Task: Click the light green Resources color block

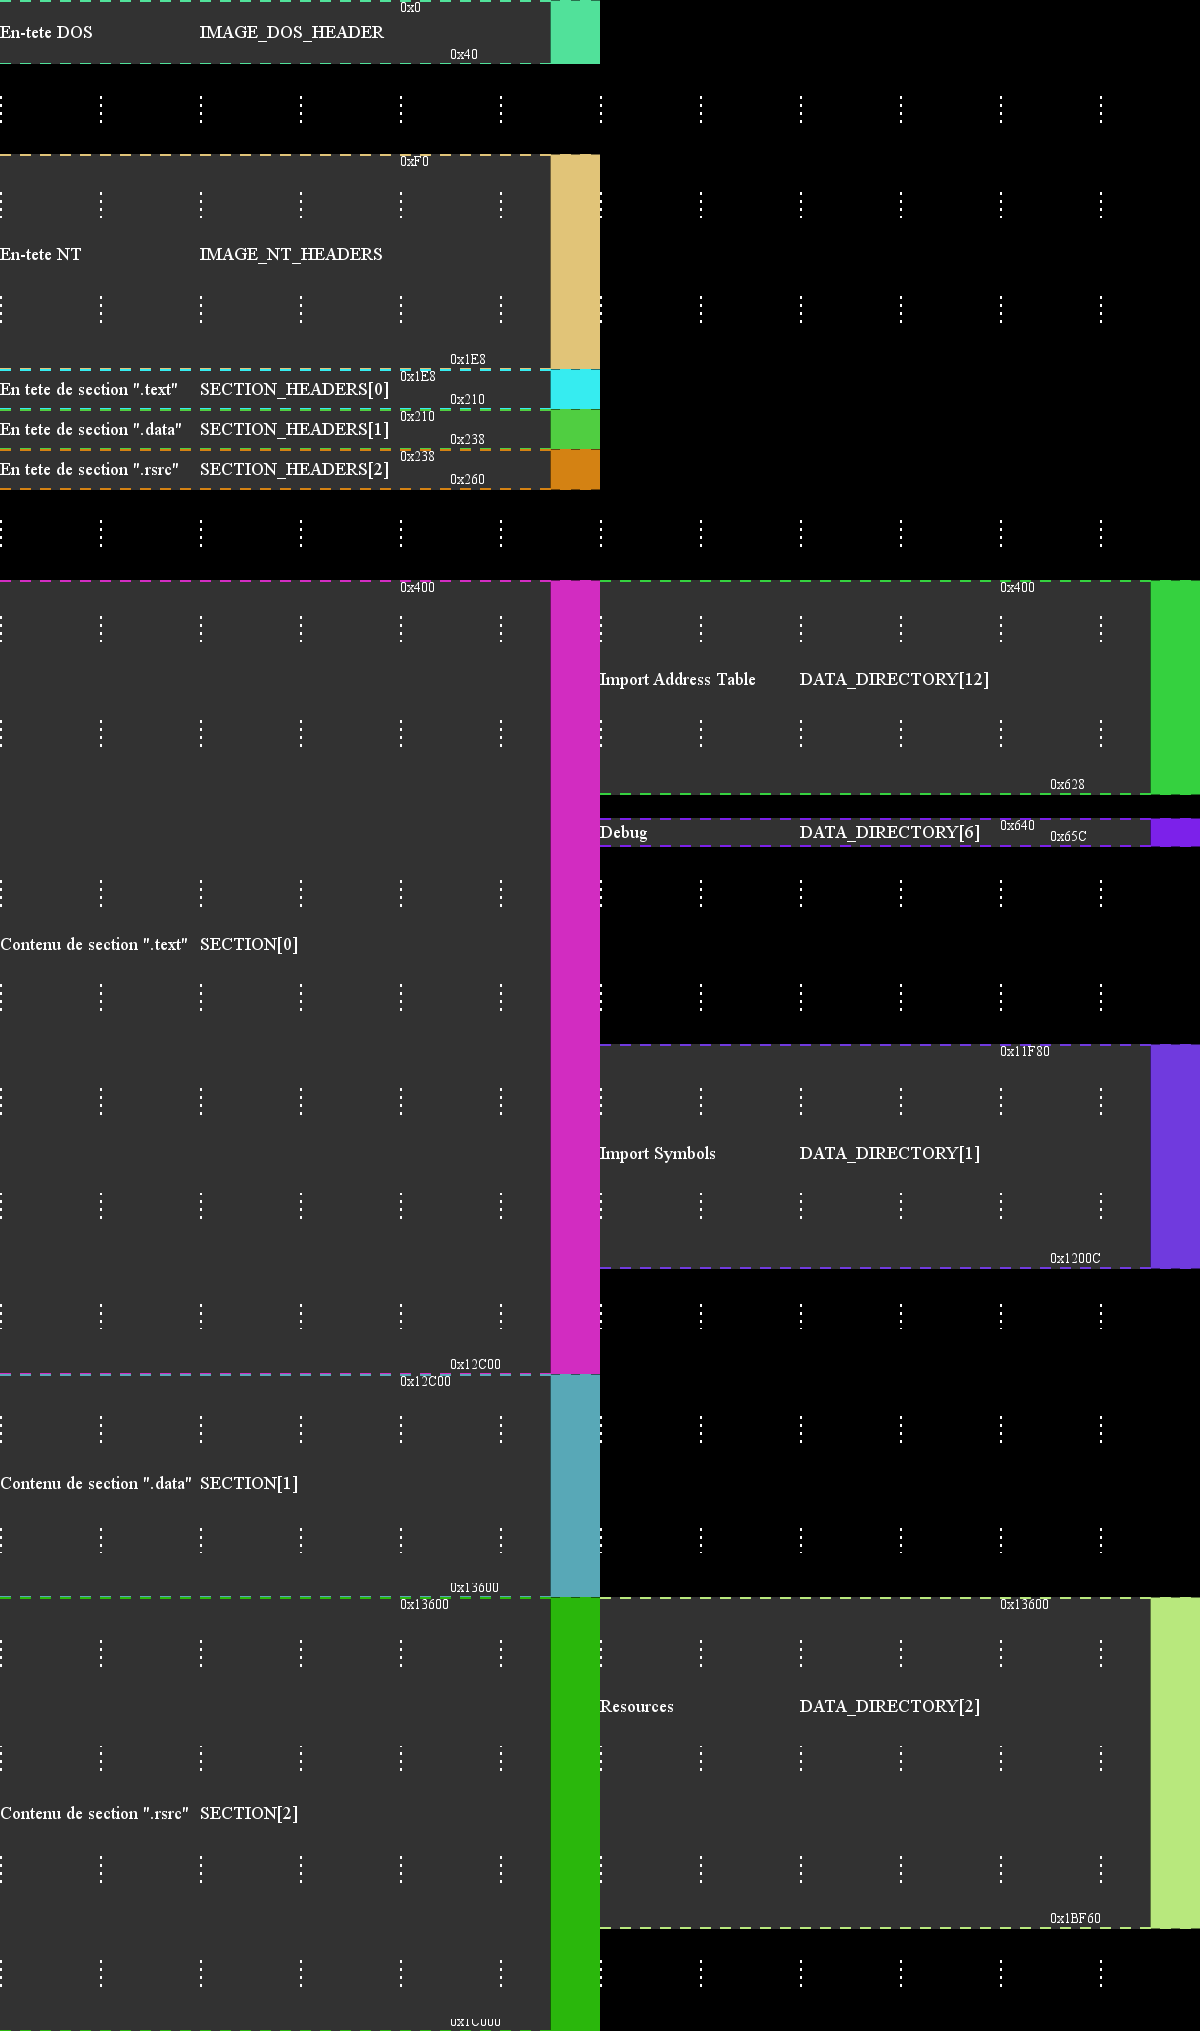Action: click(1175, 1762)
